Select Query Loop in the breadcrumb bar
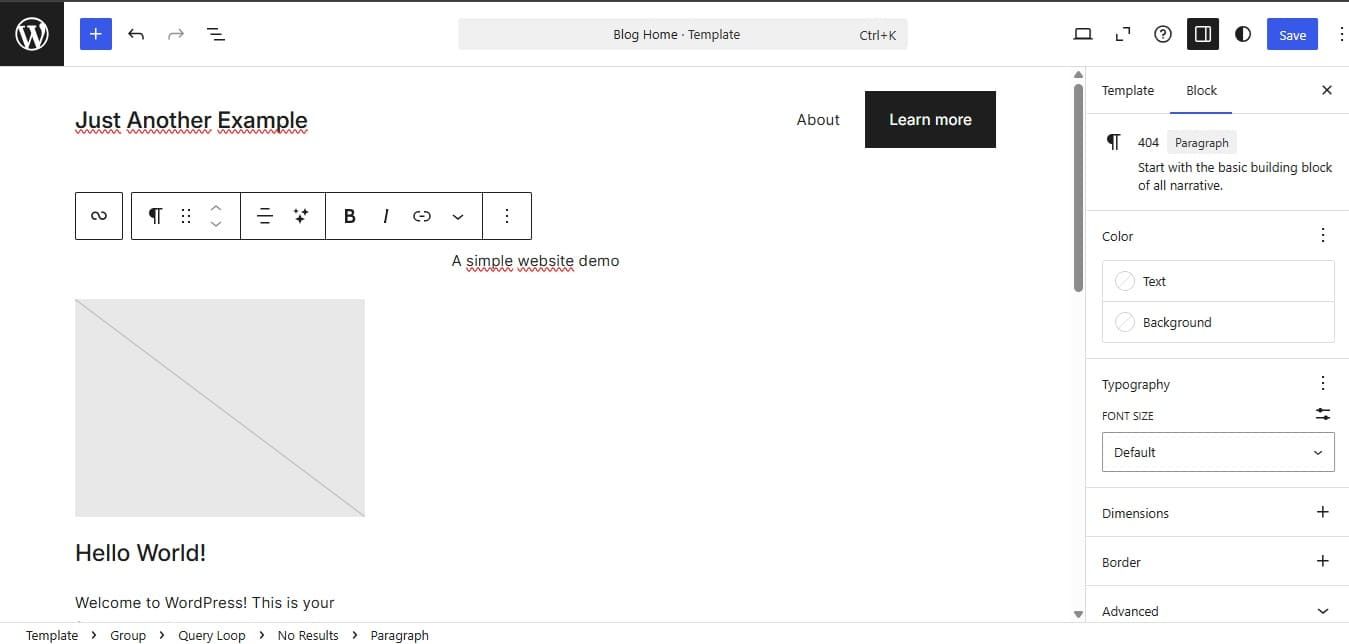This screenshot has width=1349, height=644. [211, 634]
